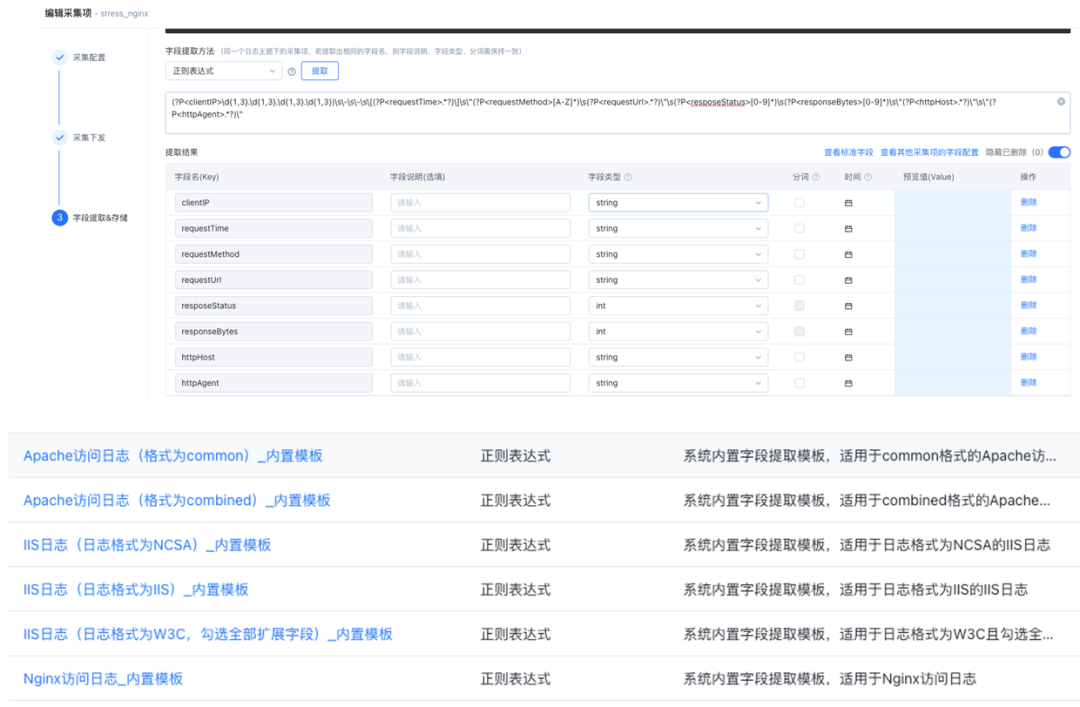Click the time calendar icon in httpHost row

point(849,358)
